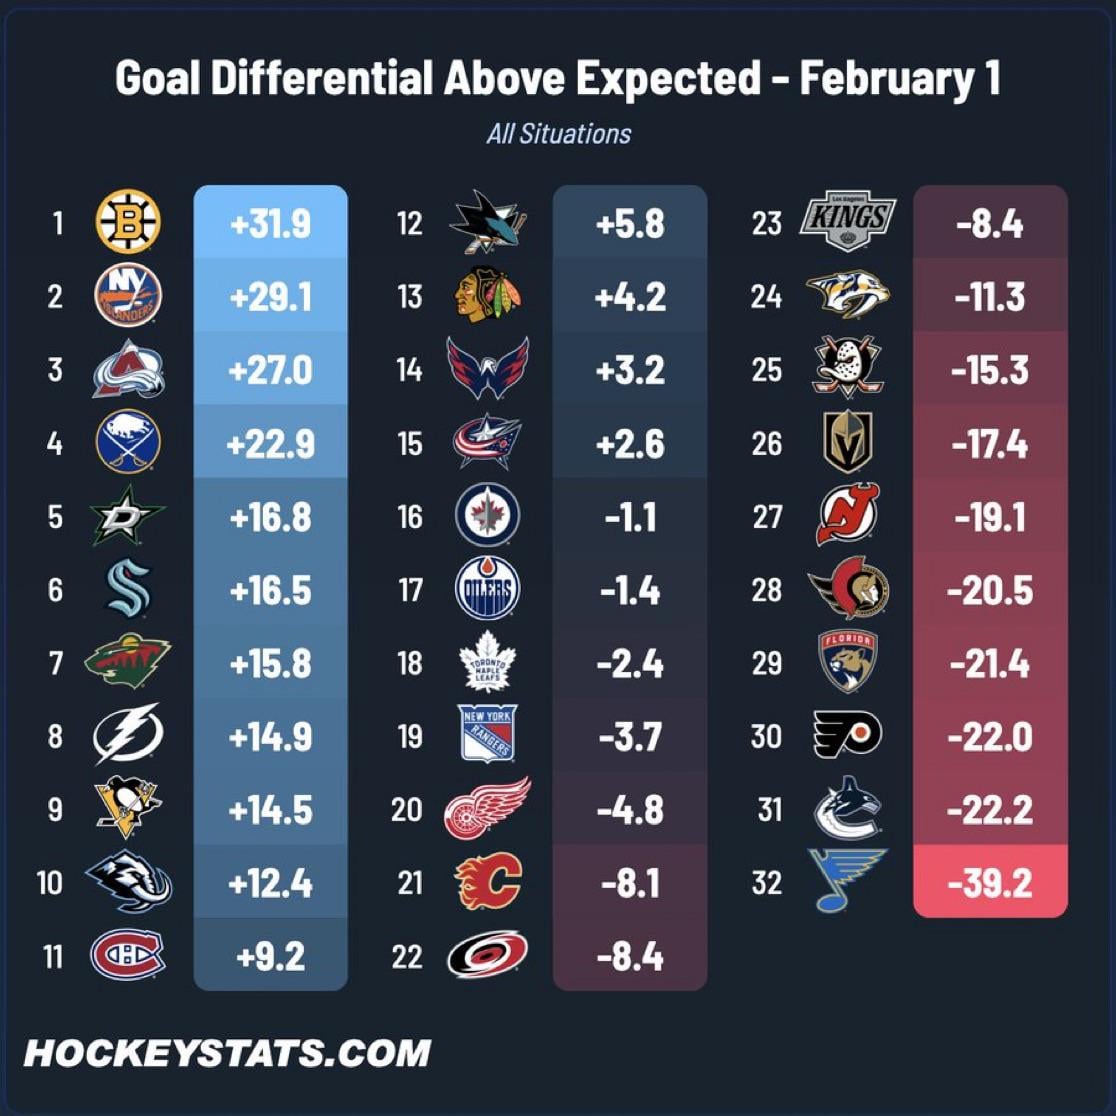The image size is (1116, 1116).
Task: Click the All Situations subtitle
Action: click(558, 134)
